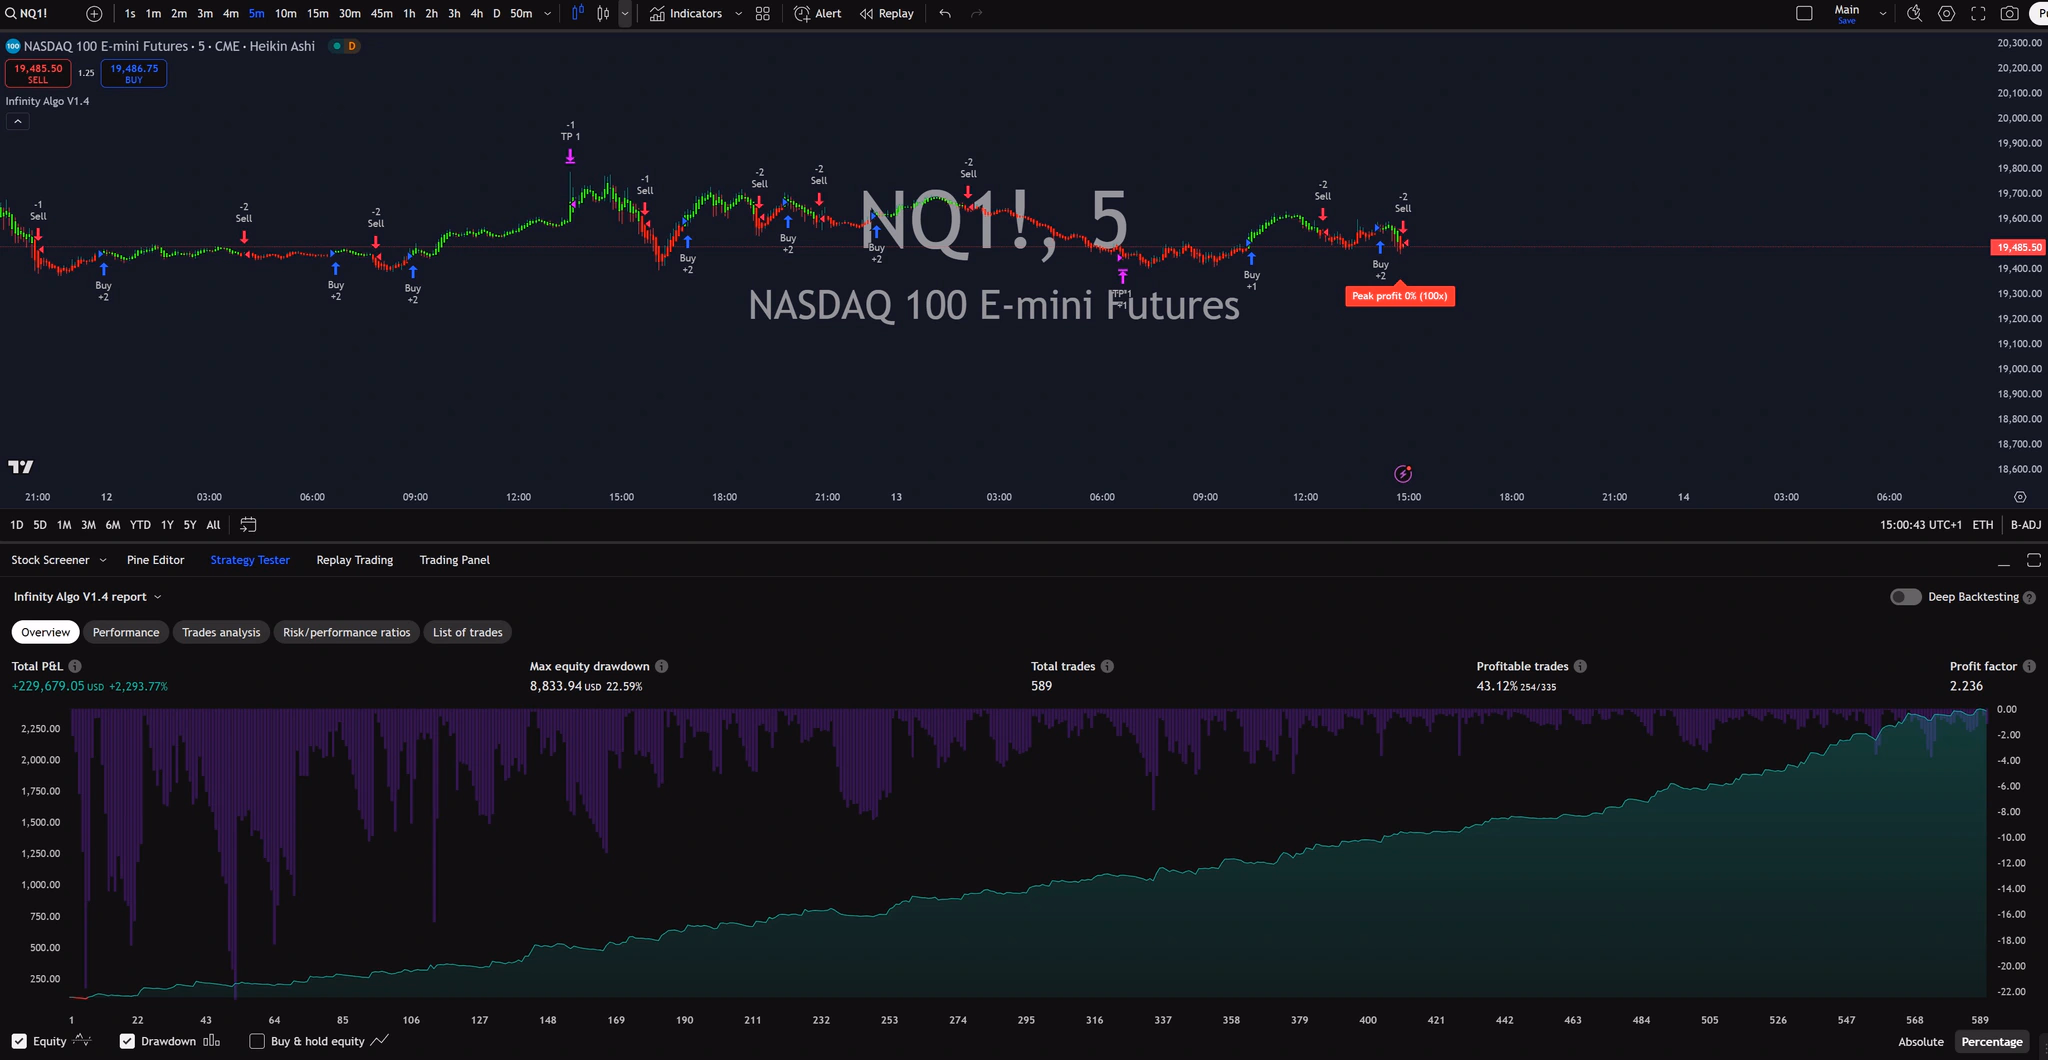The height and width of the screenshot is (1060, 2048).
Task: Expand the 50m custom interval dropdown
Action: (546, 13)
